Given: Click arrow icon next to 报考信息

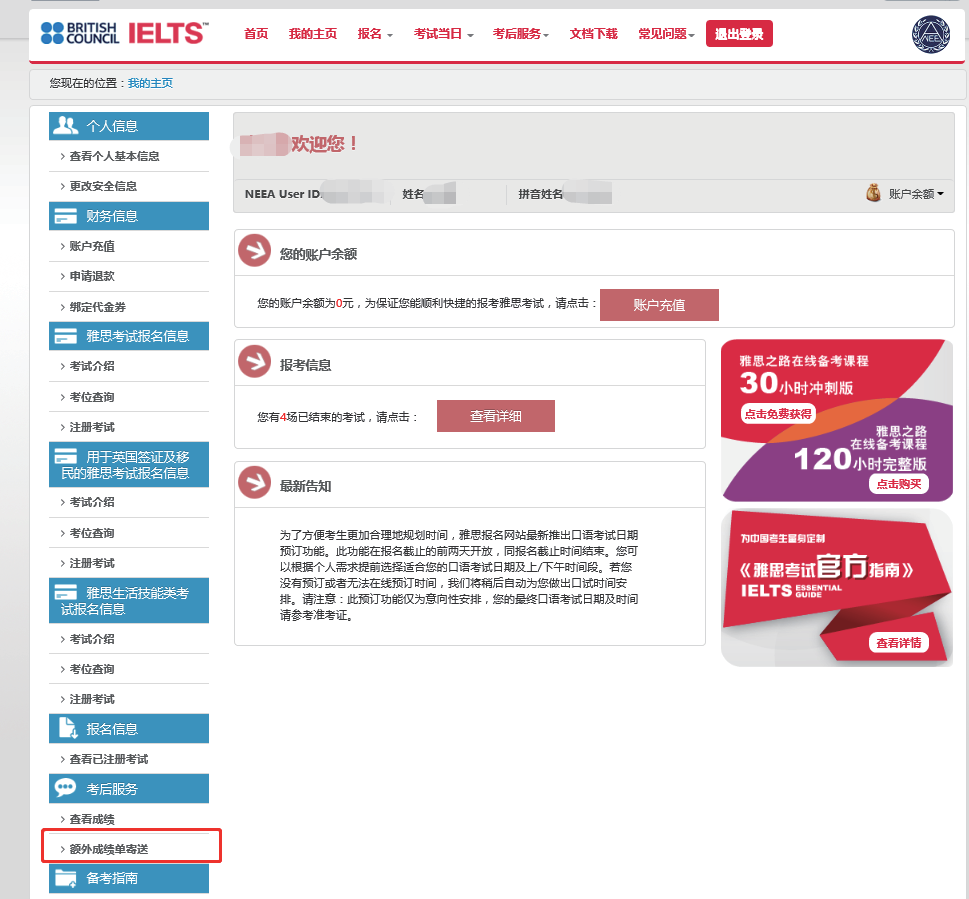Looking at the screenshot, I should tap(255, 361).
